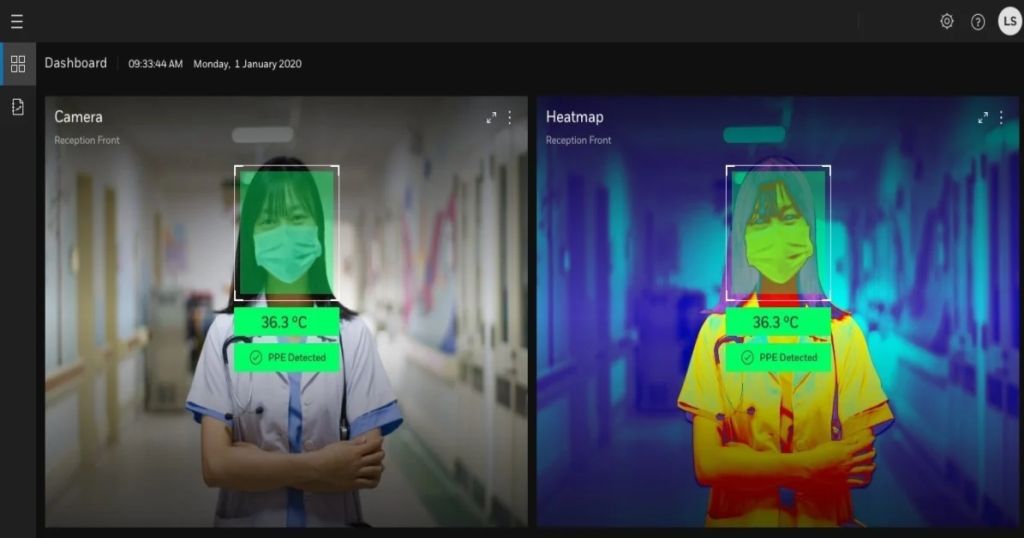This screenshot has height=538, width=1024.
Task: Click 36.3 °C reading in Camera panel
Action: (x=286, y=322)
